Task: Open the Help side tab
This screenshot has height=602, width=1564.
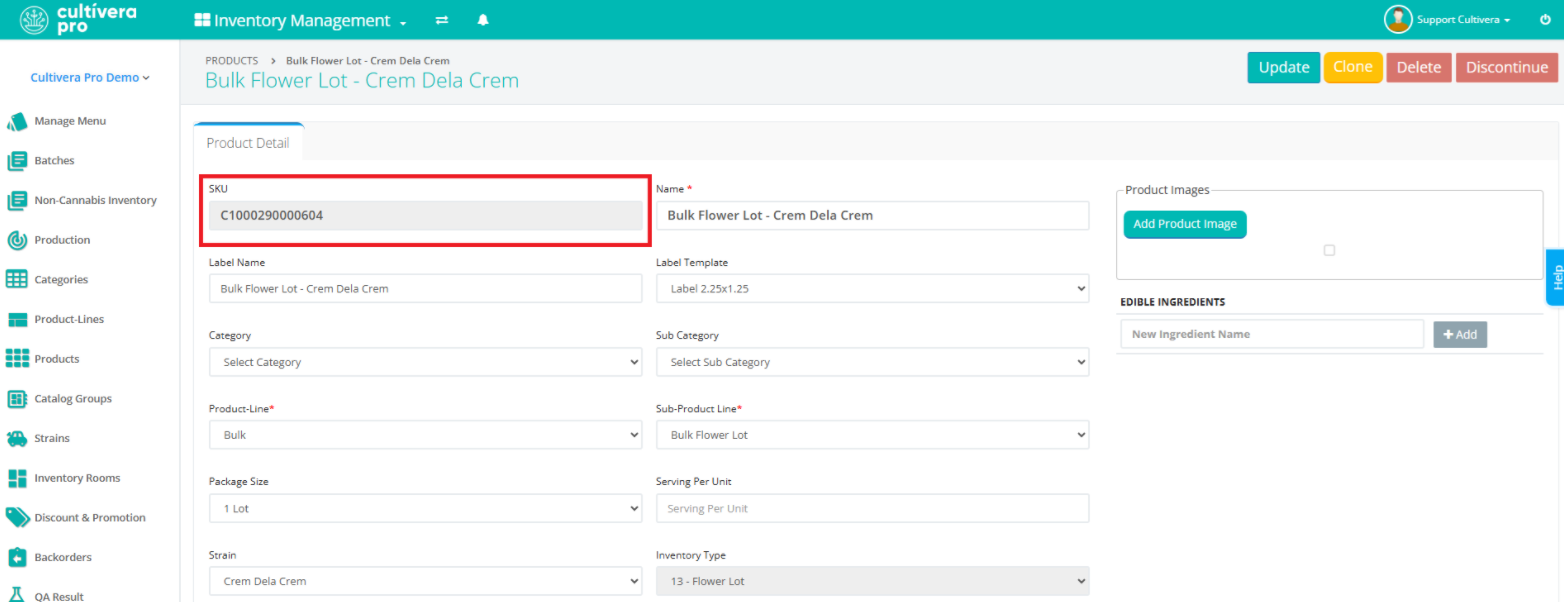Action: tap(1555, 277)
